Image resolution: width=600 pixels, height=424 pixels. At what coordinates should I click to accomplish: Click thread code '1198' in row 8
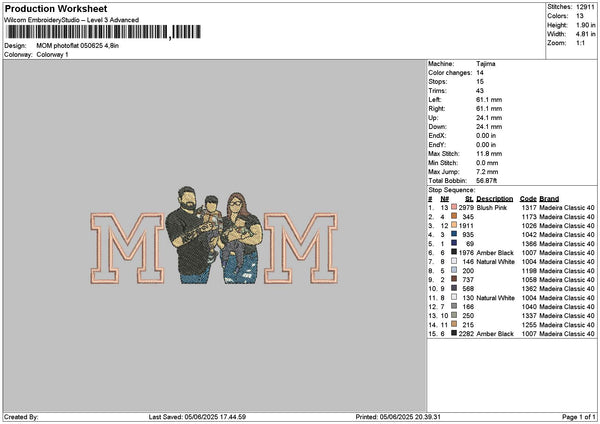click(529, 271)
